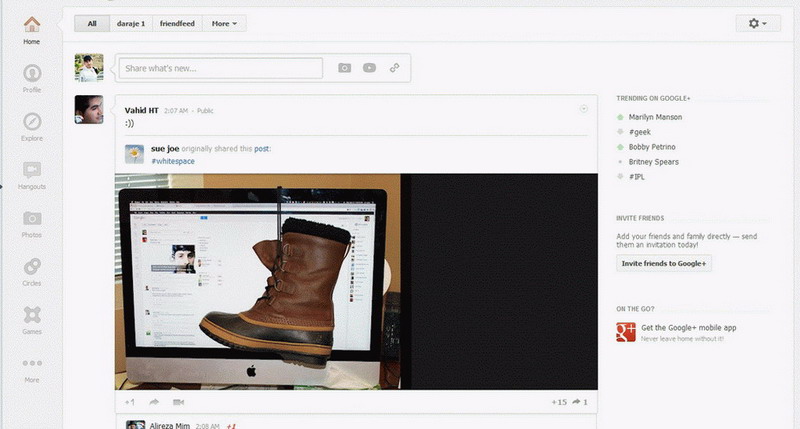800x429 pixels.
Task: Attach a link with the chain icon
Action: pyautogui.click(x=394, y=68)
